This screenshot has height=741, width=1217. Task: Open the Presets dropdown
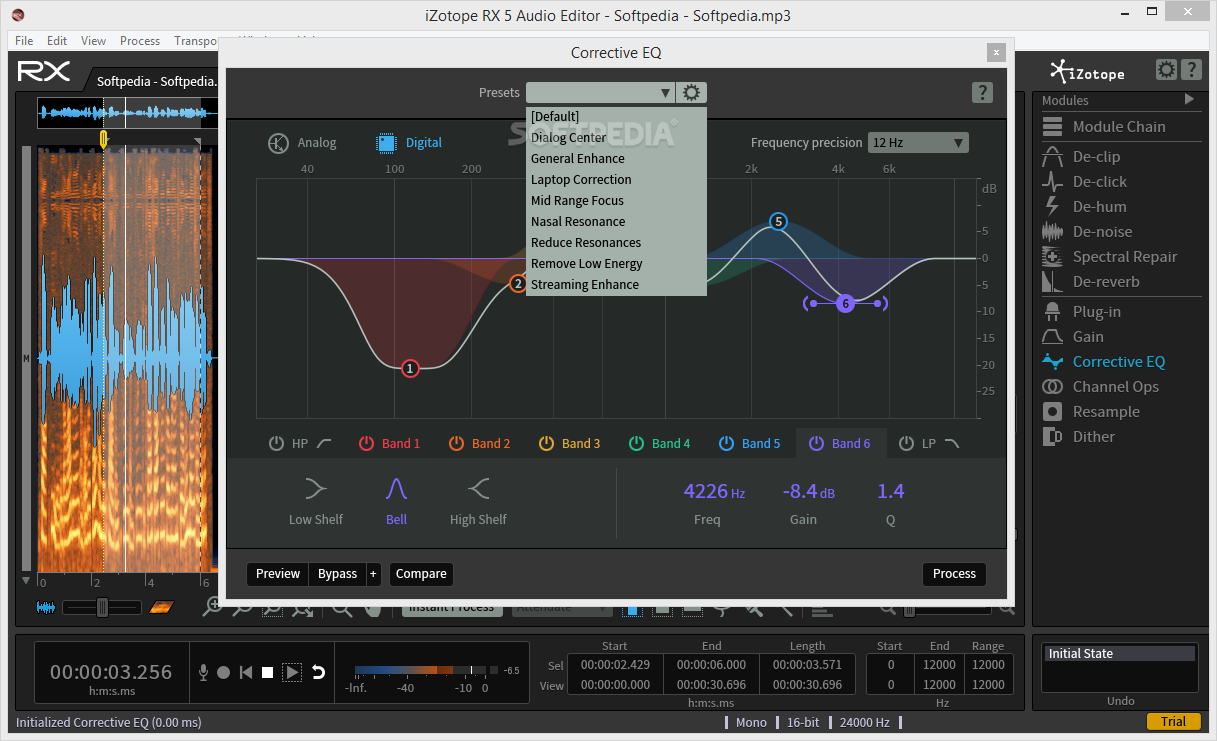(601, 93)
